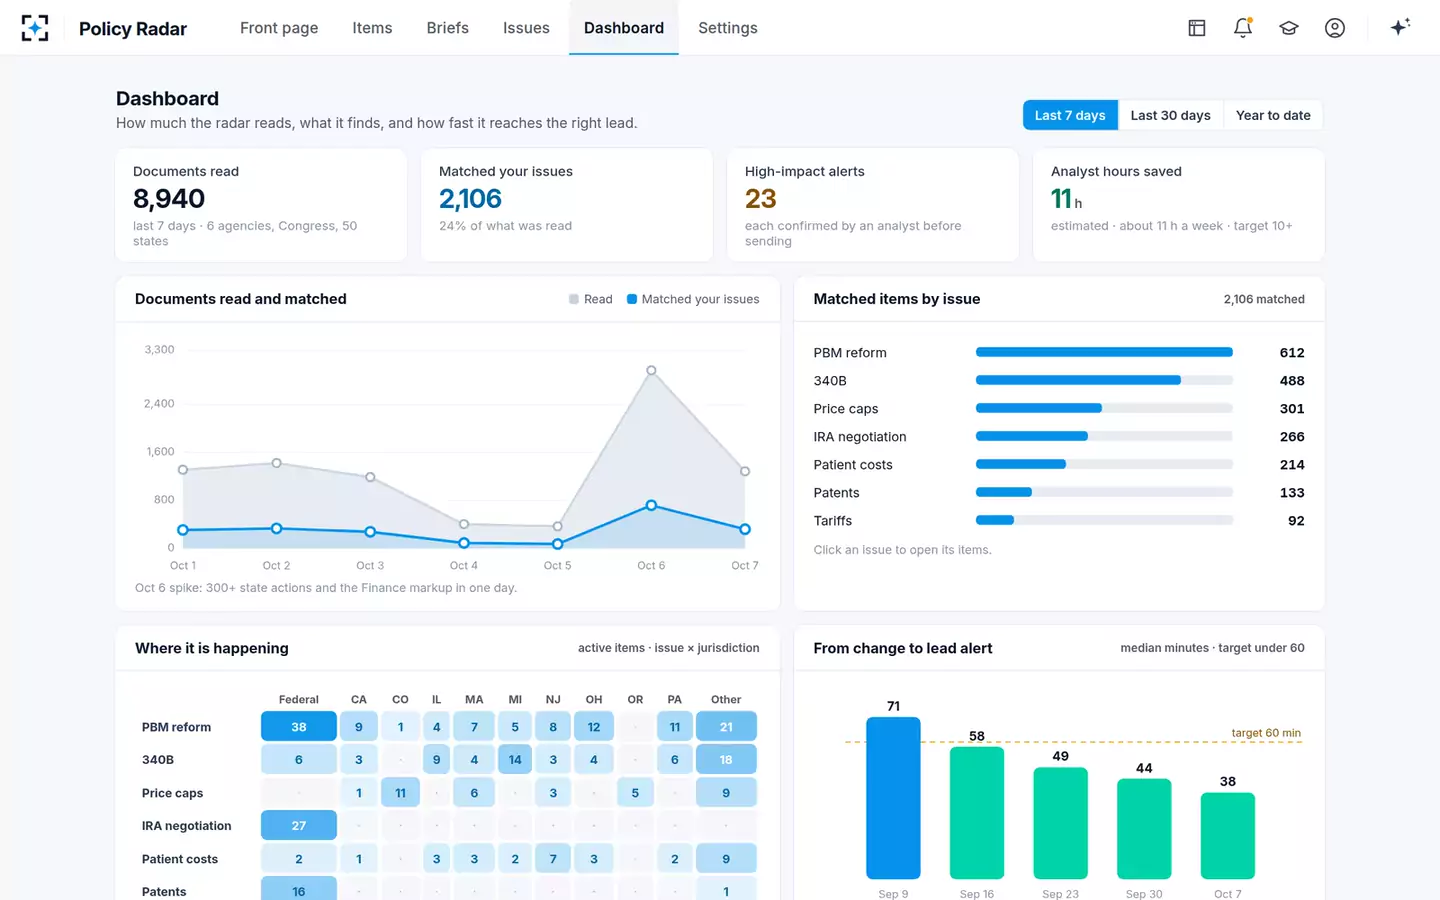Screen dimensions: 1440x900
Task: Click the AI sparkle assistant icon
Action: tap(1400, 27)
